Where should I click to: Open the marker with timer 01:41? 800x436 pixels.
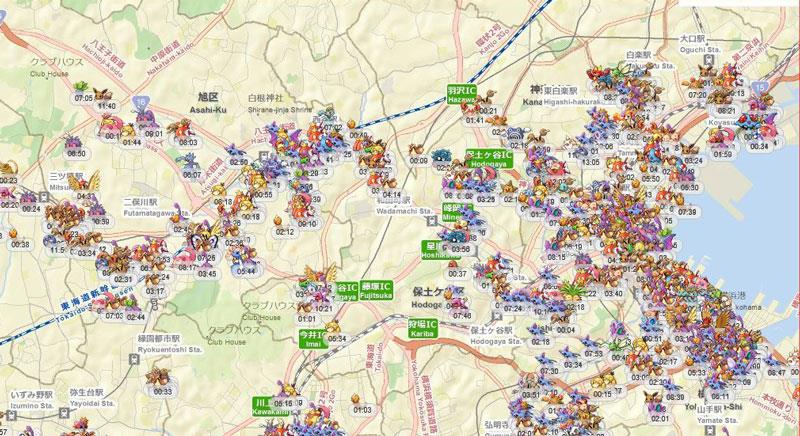(474, 115)
